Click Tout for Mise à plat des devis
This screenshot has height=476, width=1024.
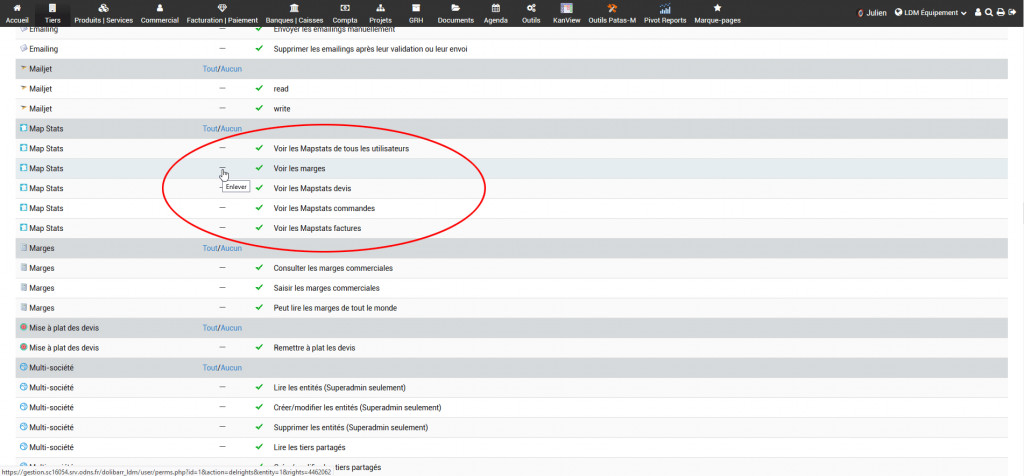coord(210,328)
